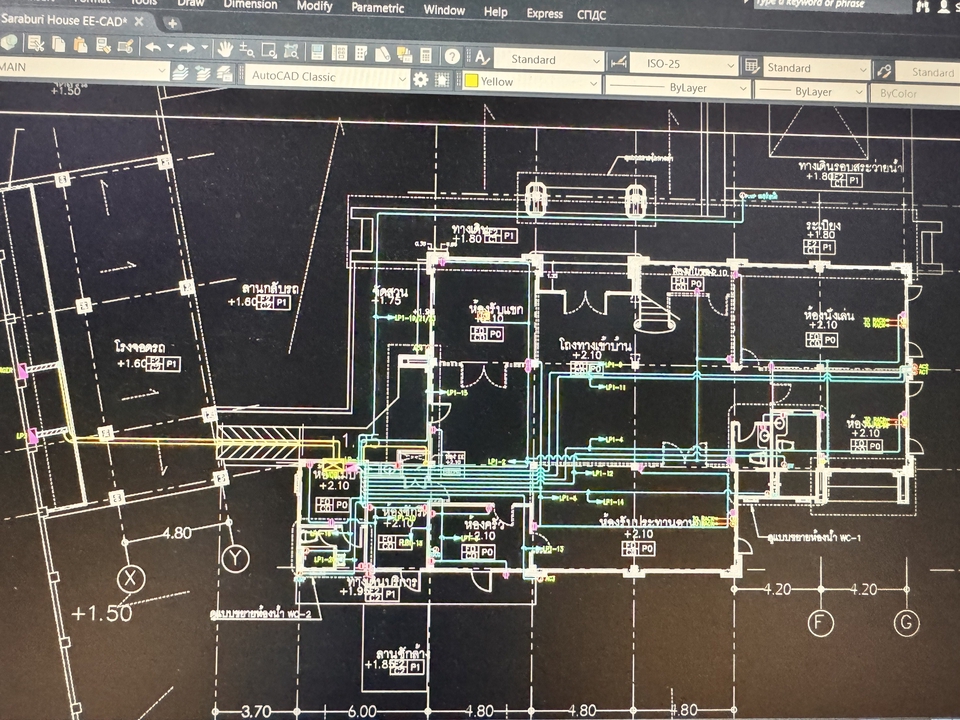Click the grid bubble labeled X
The height and width of the screenshot is (720, 960).
click(x=131, y=579)
